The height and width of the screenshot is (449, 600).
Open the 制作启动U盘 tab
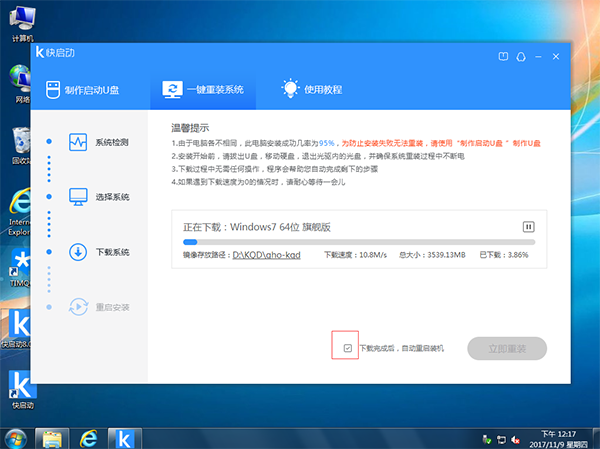click(87, 89)
